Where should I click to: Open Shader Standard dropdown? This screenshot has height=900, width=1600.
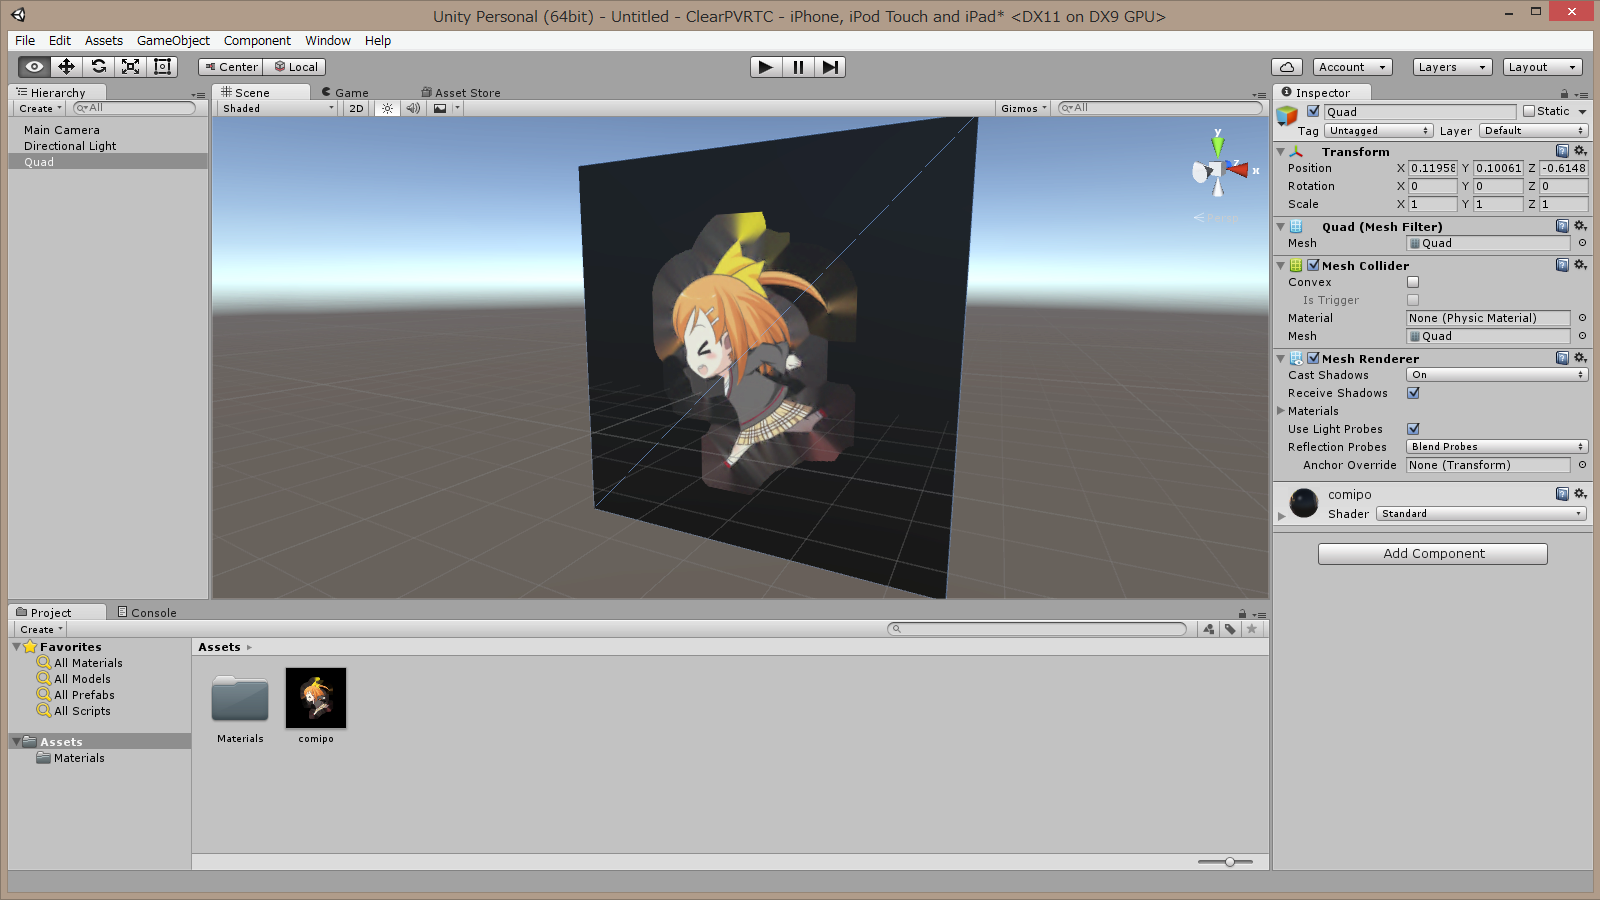[1481, 514]
